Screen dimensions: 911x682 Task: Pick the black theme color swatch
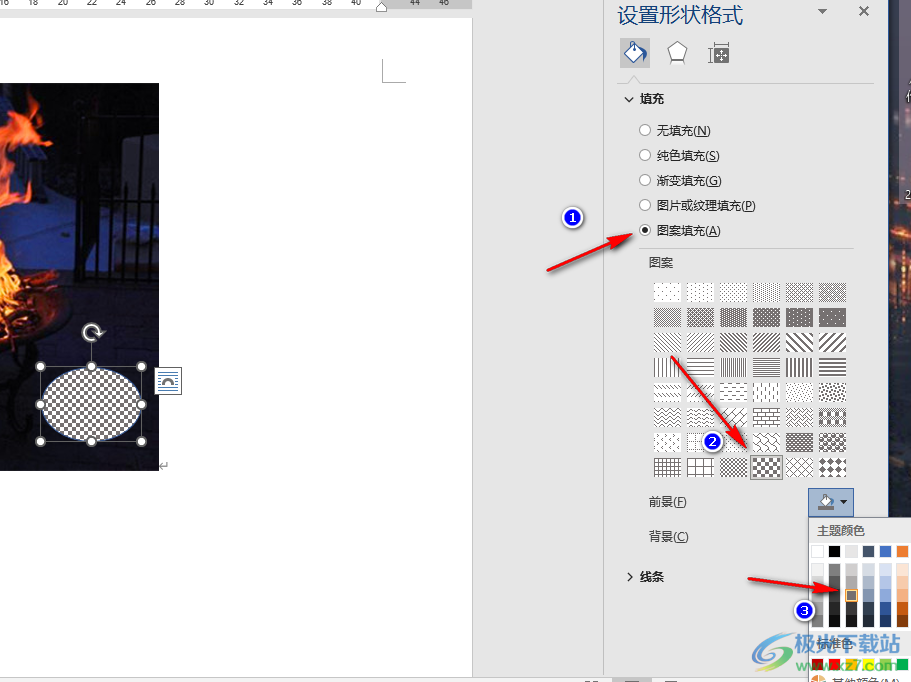(834, 551)
